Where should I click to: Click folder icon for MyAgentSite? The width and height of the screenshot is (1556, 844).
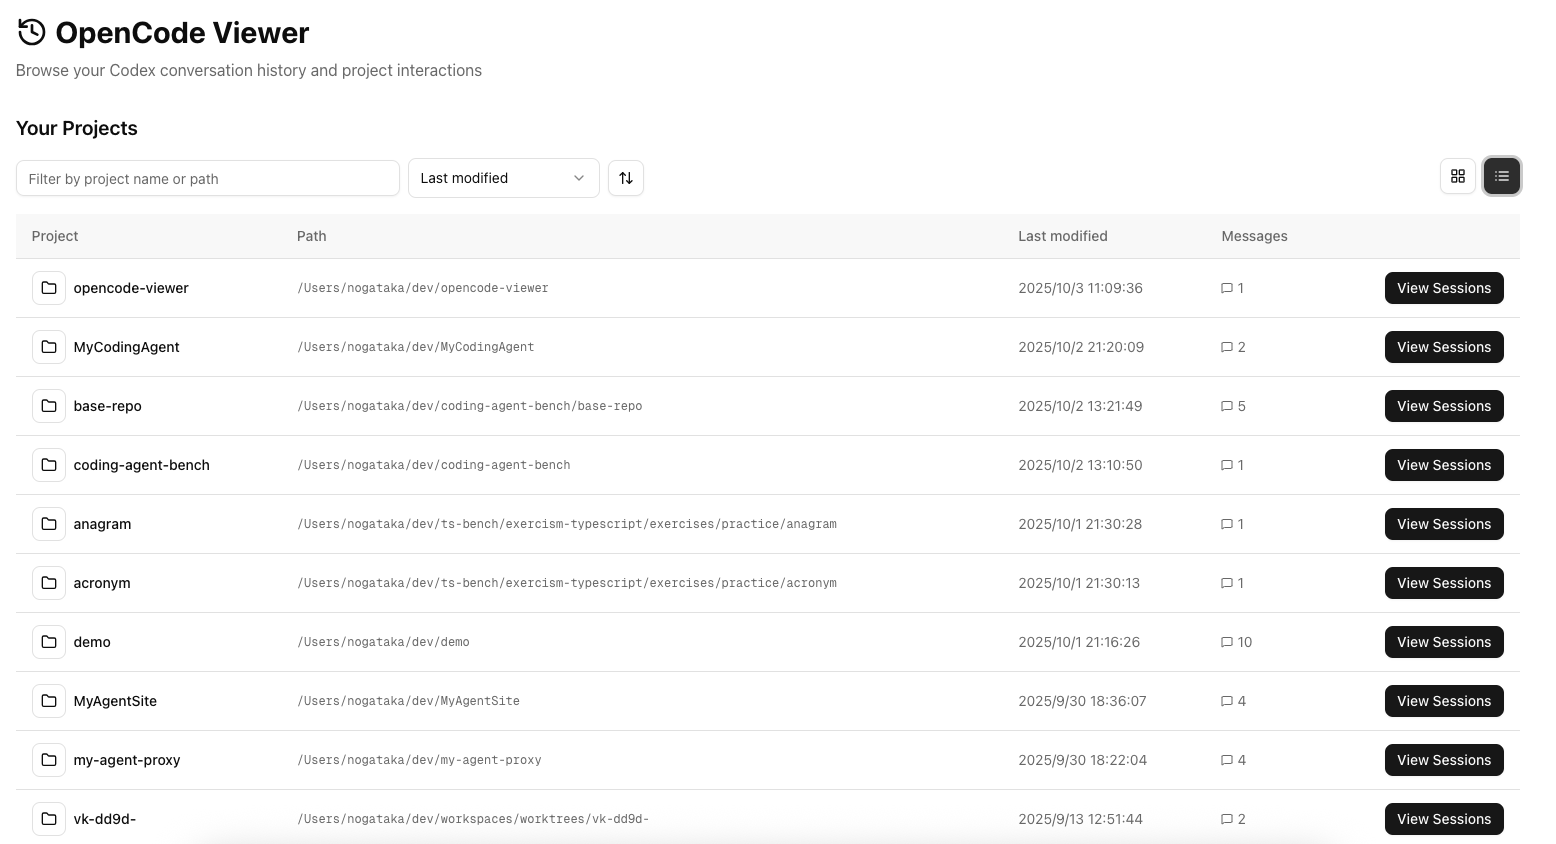click(x=49, y=701)
